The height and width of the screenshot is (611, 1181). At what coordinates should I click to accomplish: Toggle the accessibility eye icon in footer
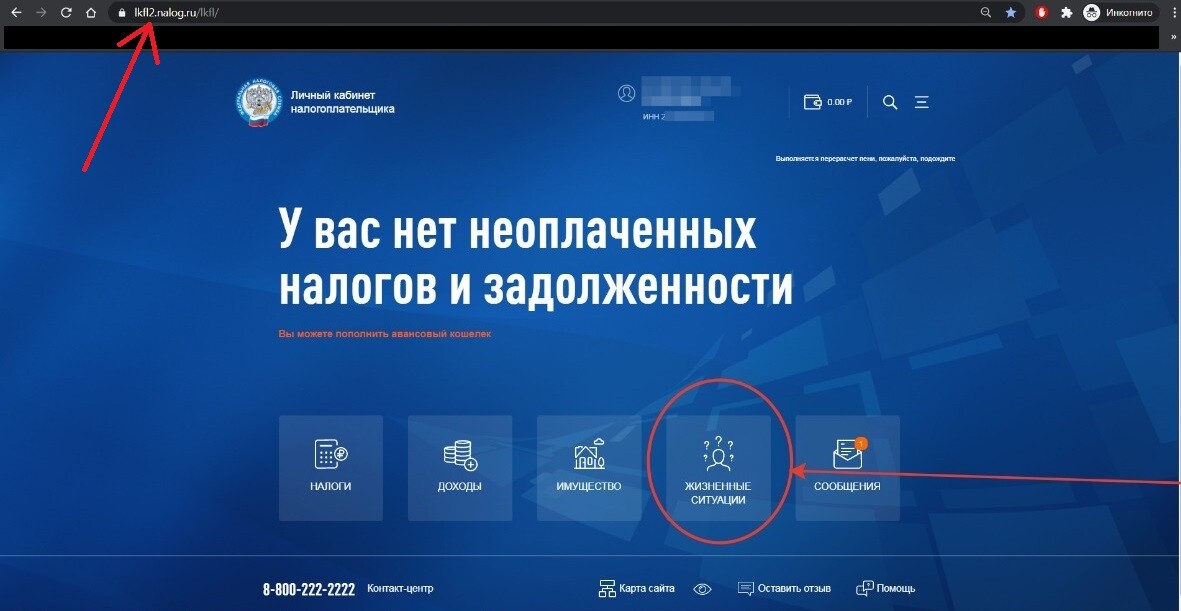click(703, 588)
